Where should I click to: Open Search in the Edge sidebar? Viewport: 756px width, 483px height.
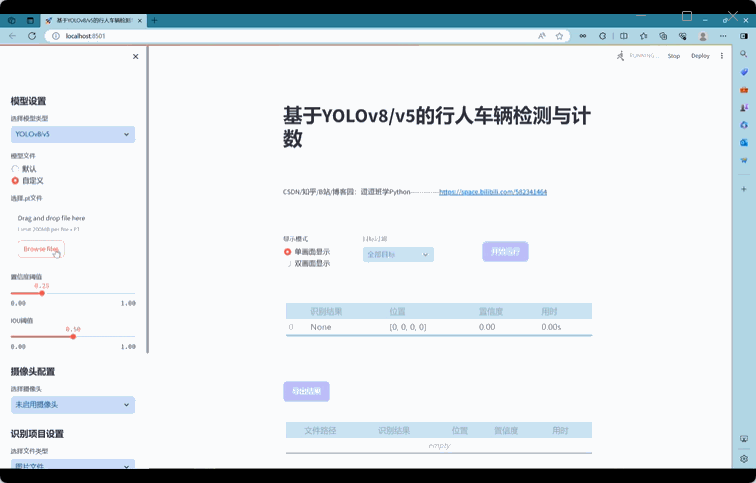[x=743, y=54]
